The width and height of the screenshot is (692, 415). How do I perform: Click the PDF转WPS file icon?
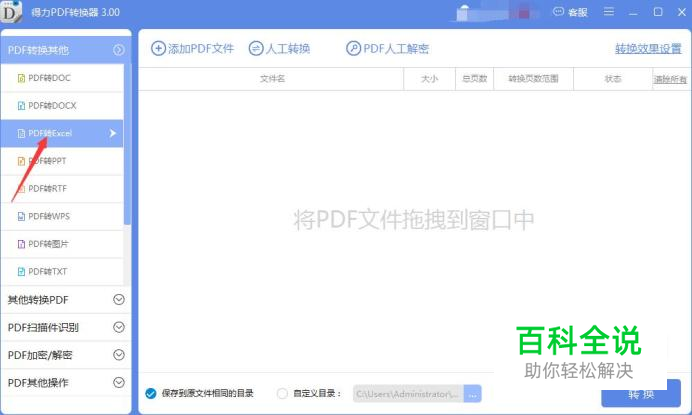[21, 216]
